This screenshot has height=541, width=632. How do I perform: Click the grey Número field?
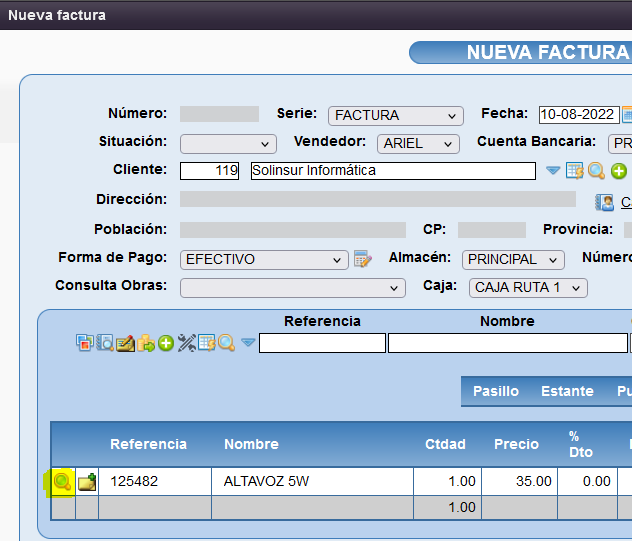tap(219, 114)
